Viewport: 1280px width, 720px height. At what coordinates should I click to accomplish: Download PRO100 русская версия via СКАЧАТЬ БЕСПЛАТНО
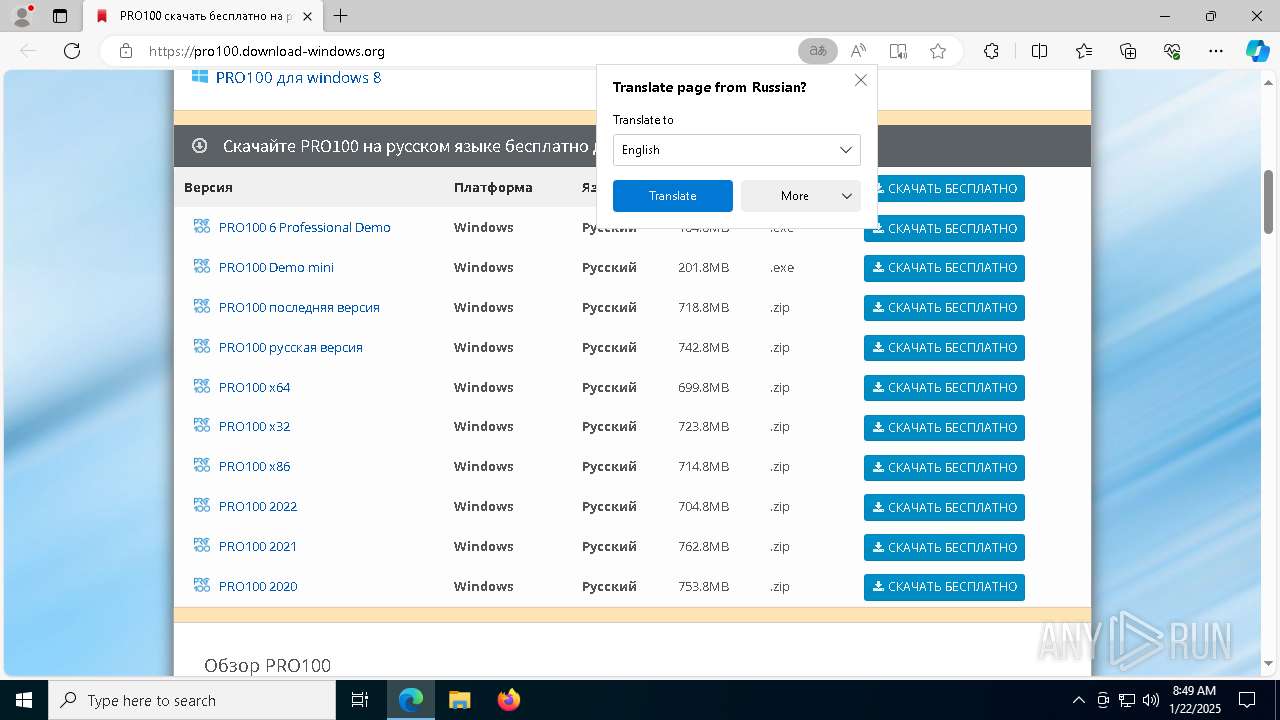[944, 348]
